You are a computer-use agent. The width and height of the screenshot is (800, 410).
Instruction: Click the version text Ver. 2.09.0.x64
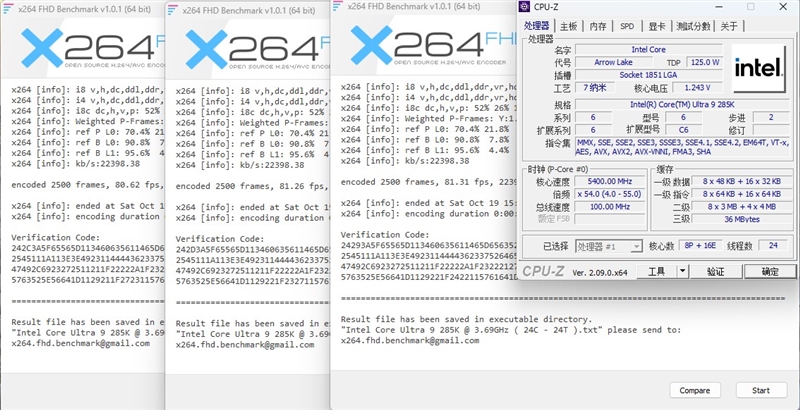[600, 273]
